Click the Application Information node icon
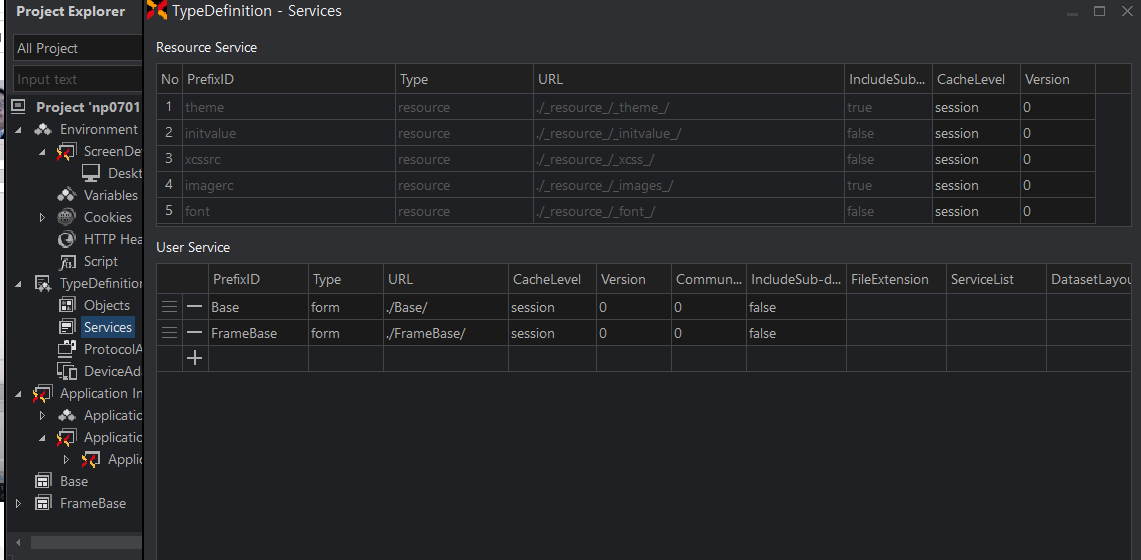Image resolution: width=1141 pixels, height=560 pixels. click(x=43, y=393)
